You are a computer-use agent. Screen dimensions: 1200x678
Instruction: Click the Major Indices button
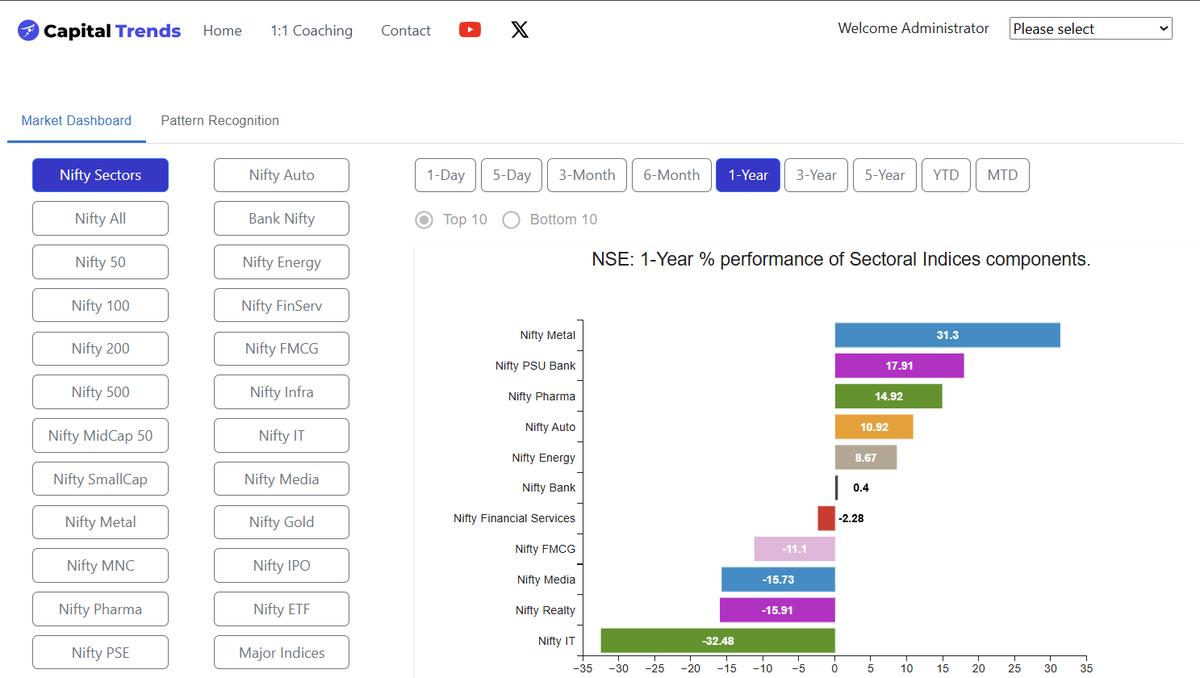(282, 652)
